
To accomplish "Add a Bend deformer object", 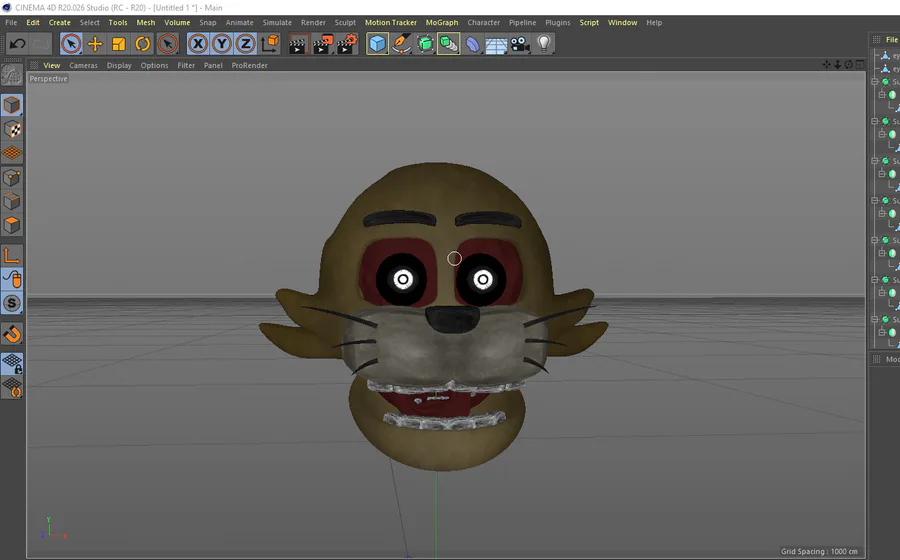I will [472, 44].
